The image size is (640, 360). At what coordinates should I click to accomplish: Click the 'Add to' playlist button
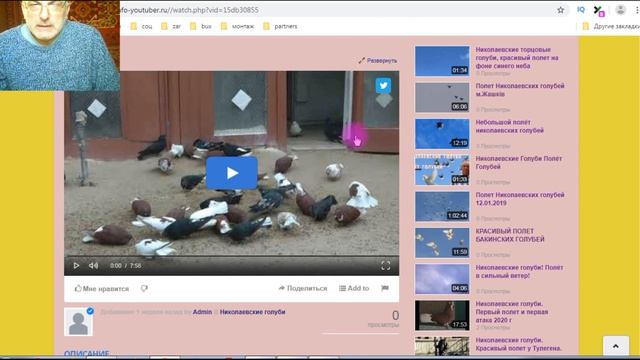[x=354, y=288]
